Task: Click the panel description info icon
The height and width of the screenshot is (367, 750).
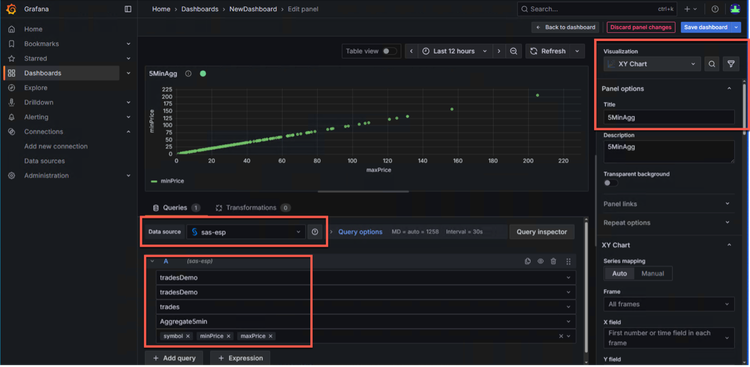Action: tap(188, 74)
